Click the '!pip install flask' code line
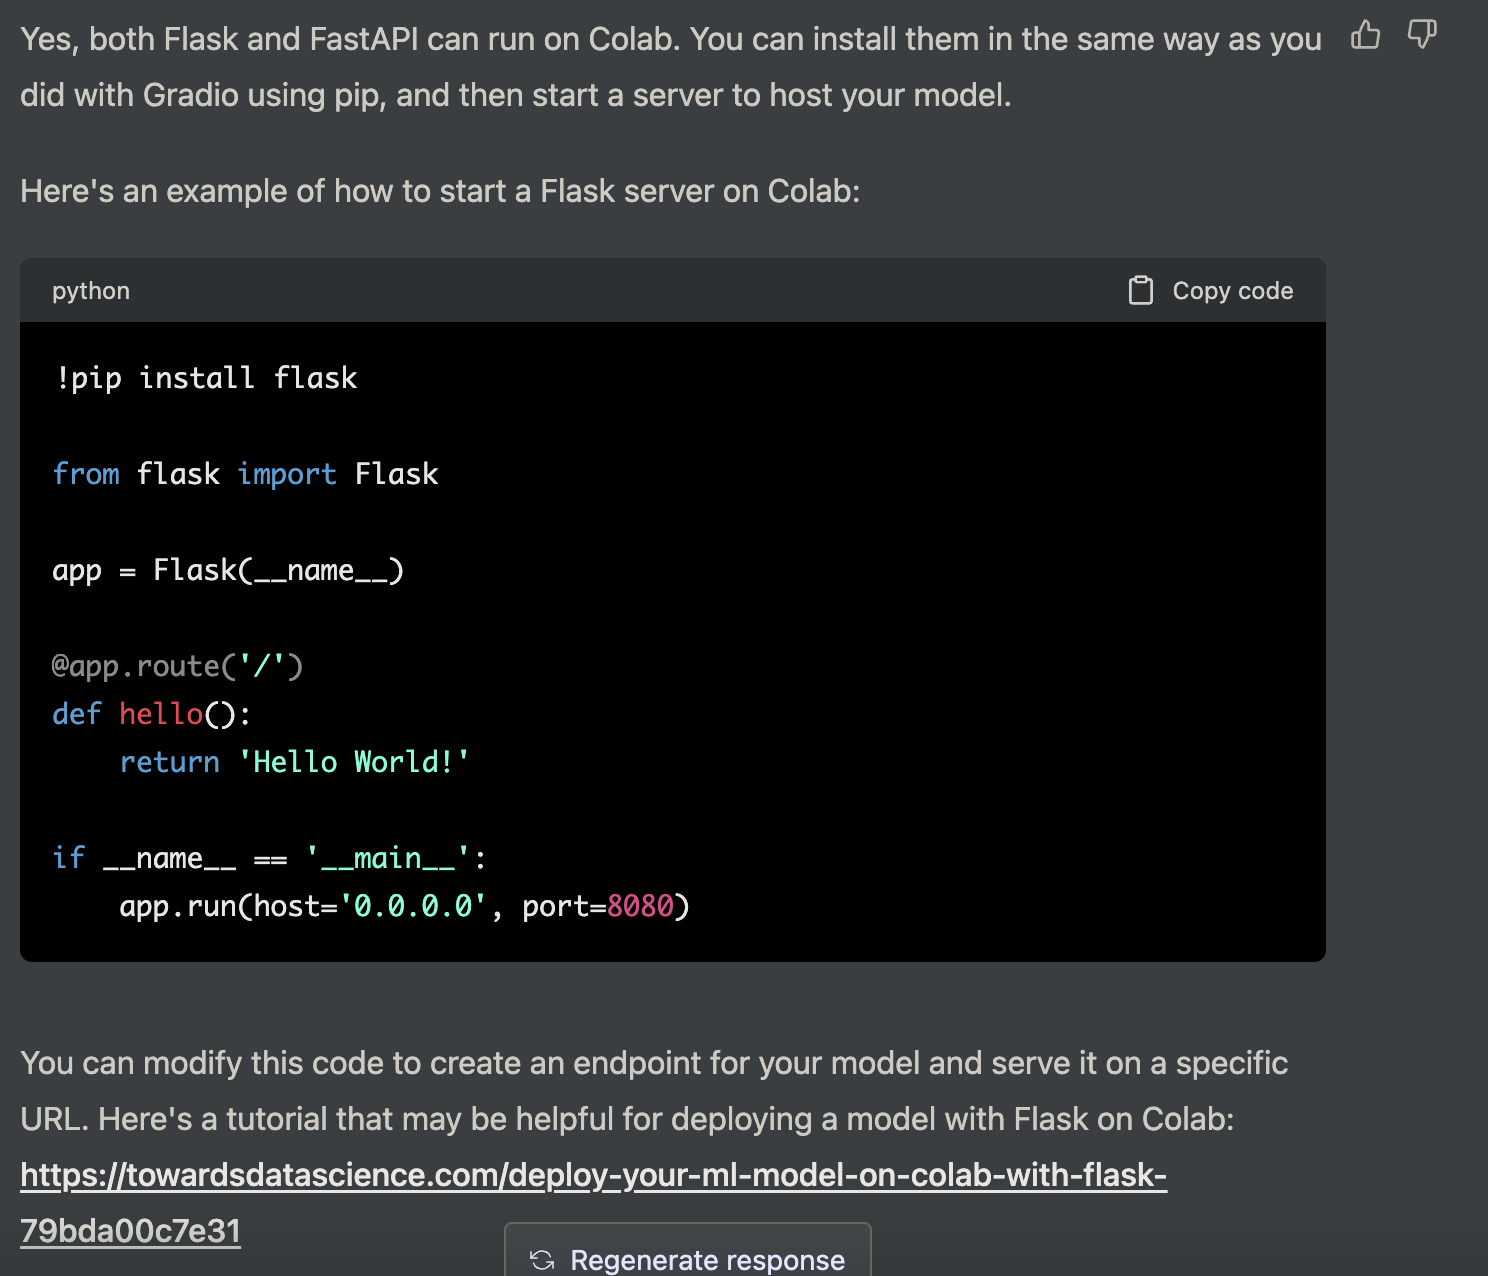1488x1276 pixels. [206, 378]
